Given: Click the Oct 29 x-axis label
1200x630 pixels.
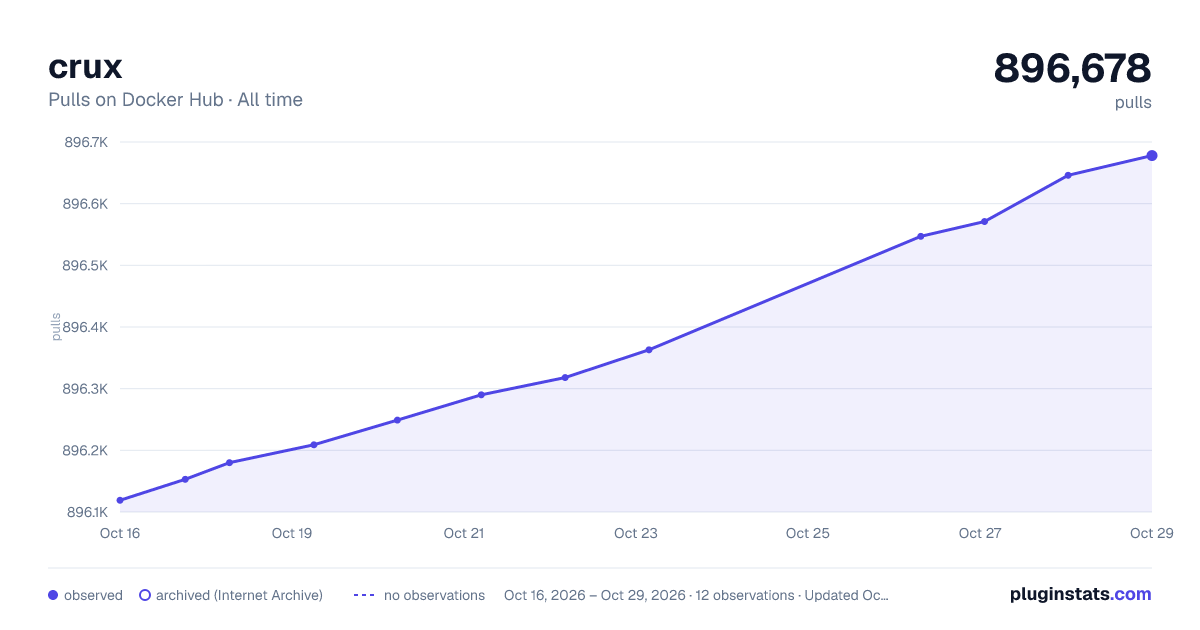Looking at the screenshot, I should [x=1150, y=533].
